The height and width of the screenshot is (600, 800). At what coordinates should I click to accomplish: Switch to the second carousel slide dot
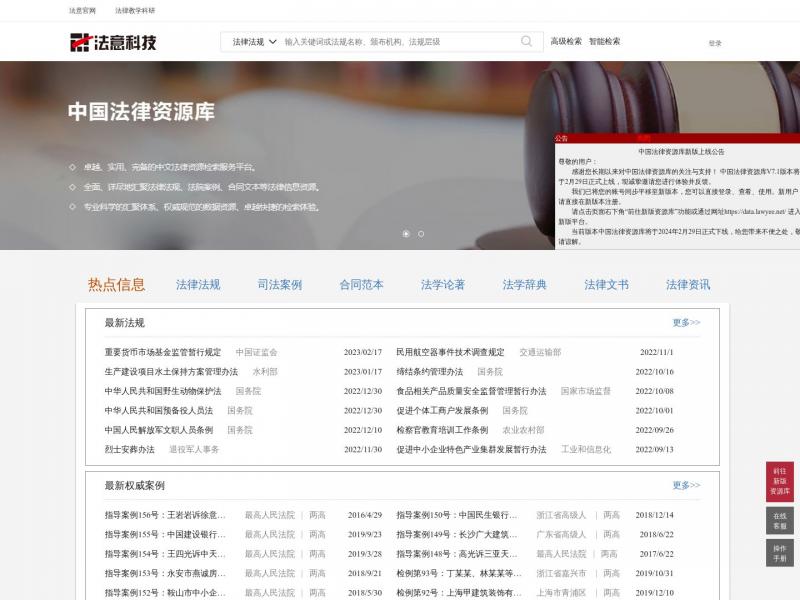tap(421, 234)
